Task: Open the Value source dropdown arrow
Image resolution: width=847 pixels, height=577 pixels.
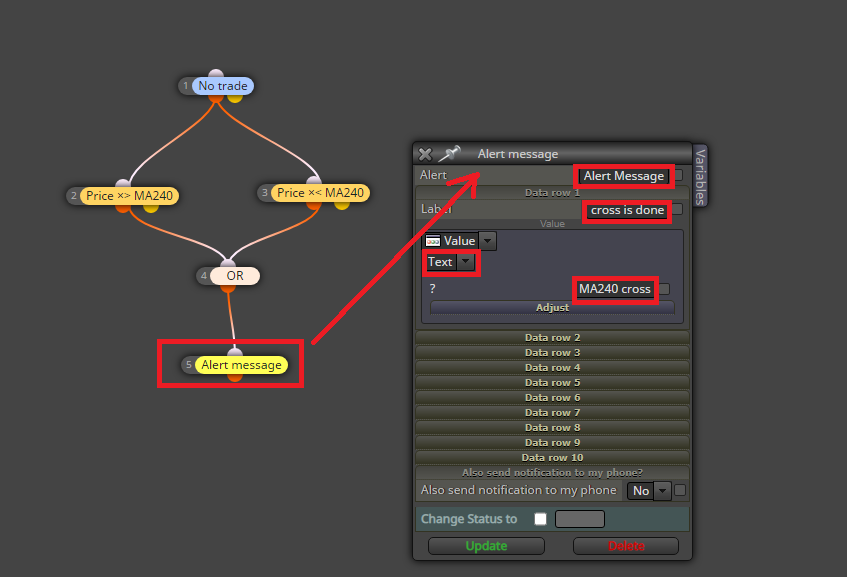Action: click(487, 241)
